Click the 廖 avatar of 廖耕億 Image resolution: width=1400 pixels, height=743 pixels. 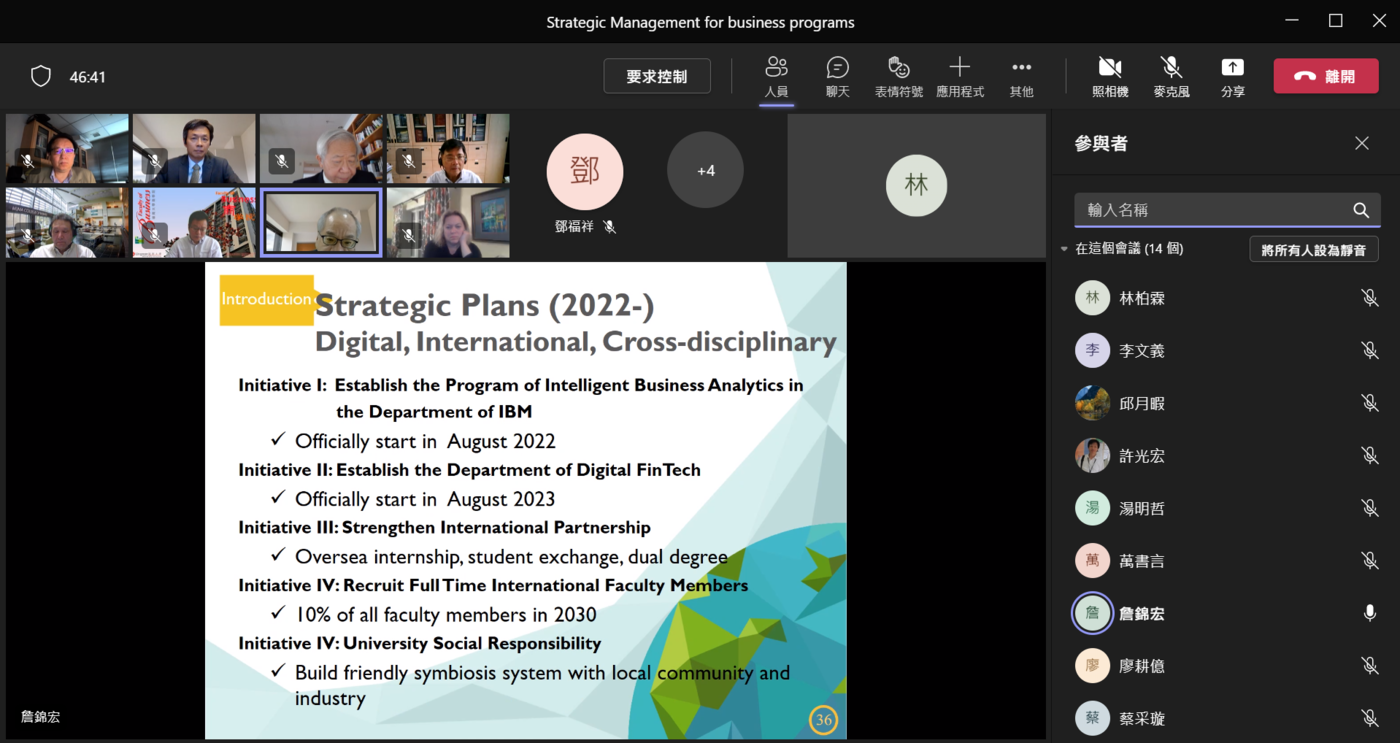click(x=1092, y=666)
